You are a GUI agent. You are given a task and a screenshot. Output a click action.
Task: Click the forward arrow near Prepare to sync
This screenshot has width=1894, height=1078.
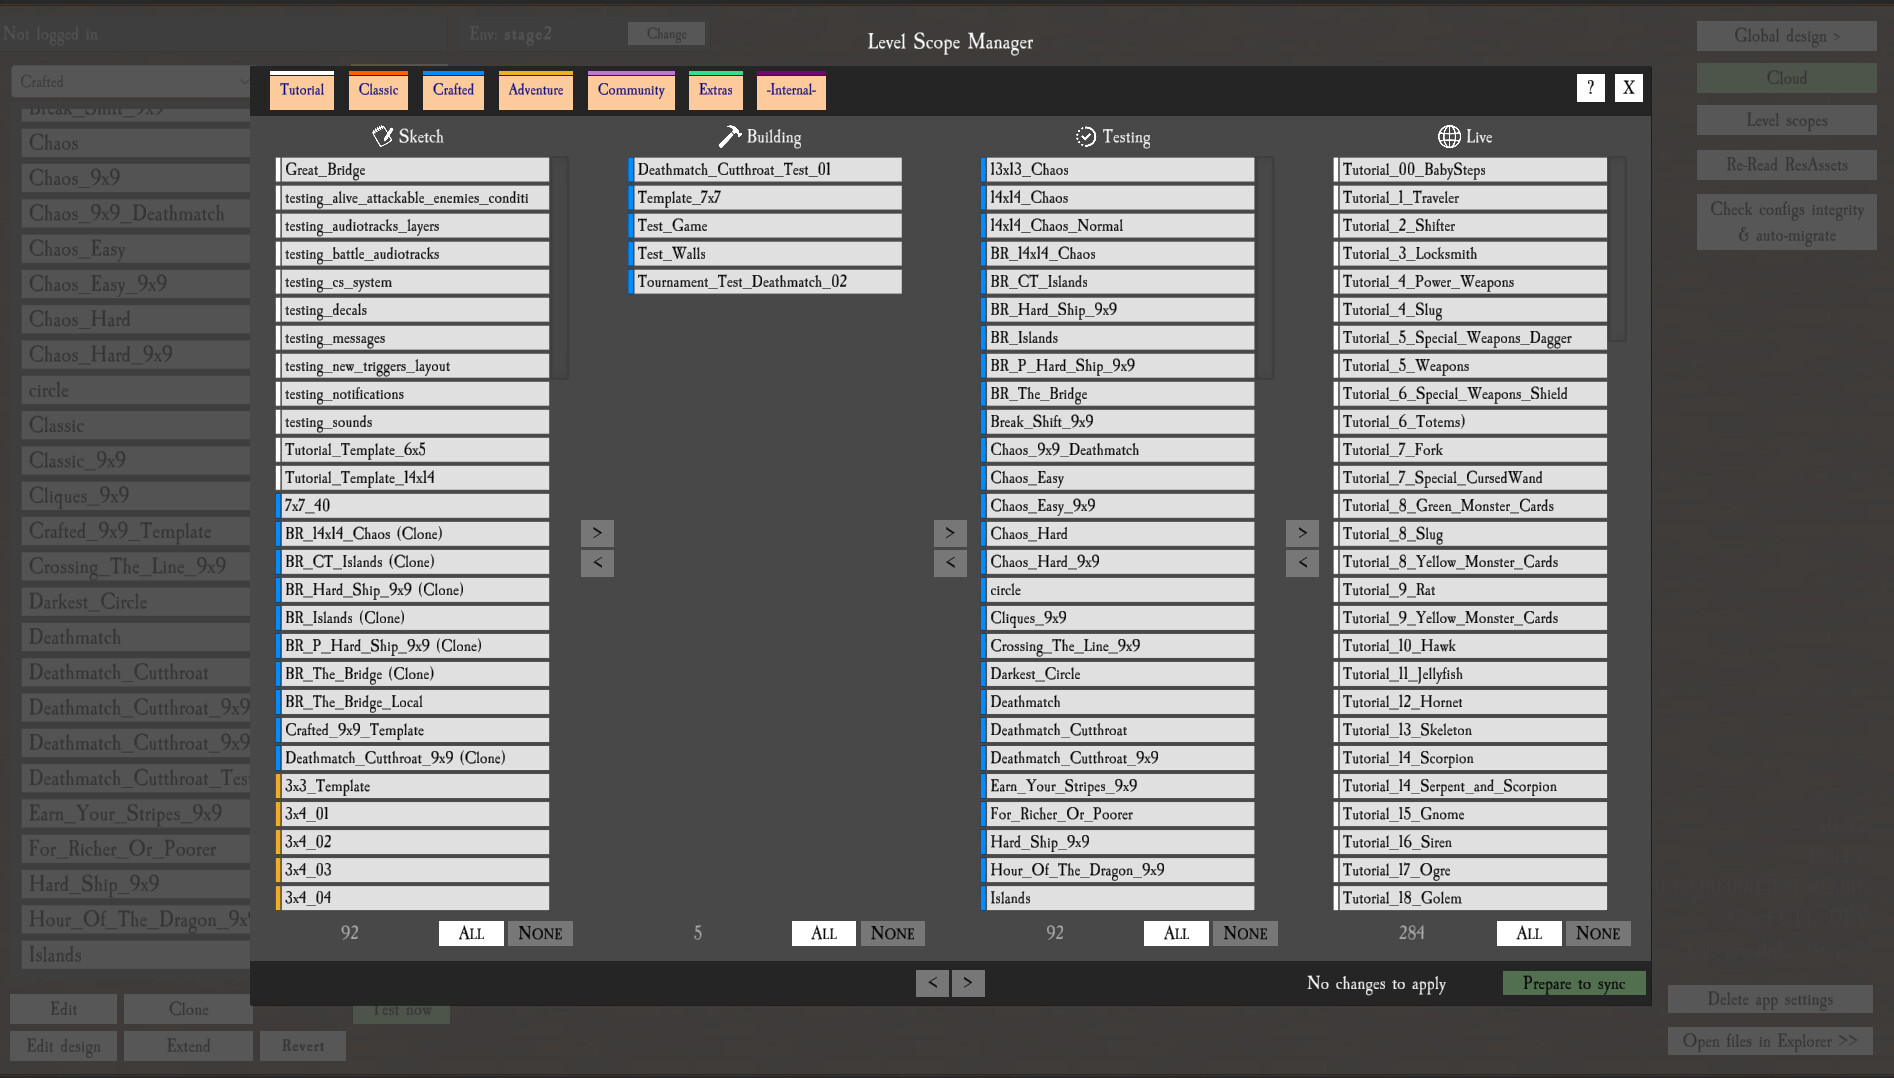coord(967,983)
